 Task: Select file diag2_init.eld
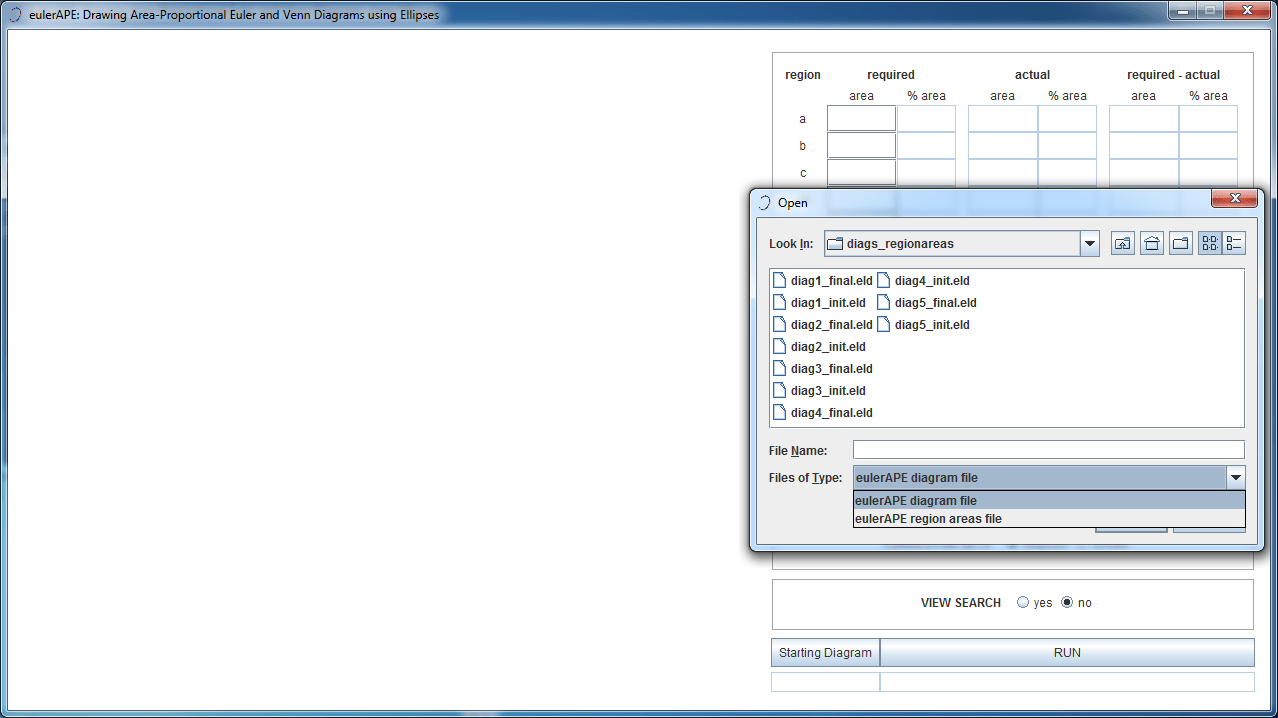[820, 347]
